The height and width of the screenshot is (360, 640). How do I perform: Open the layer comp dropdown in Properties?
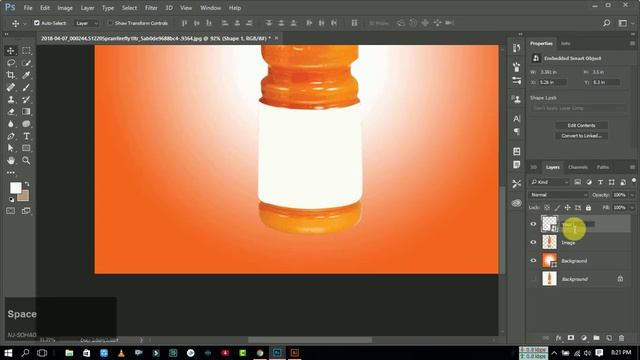578,108
